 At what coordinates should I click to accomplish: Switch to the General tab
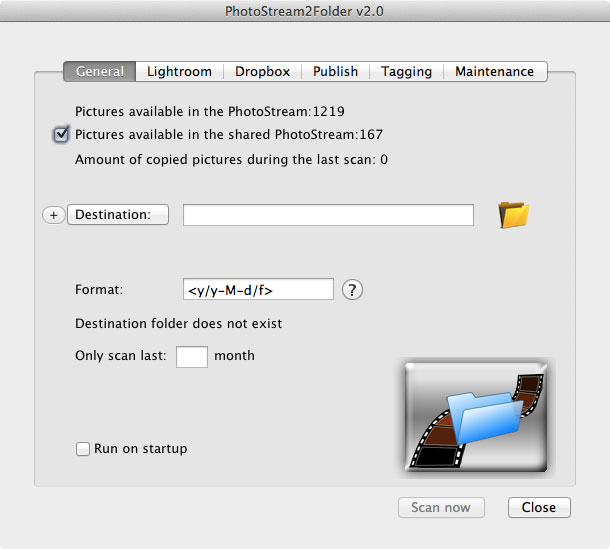tap(100, 72)
